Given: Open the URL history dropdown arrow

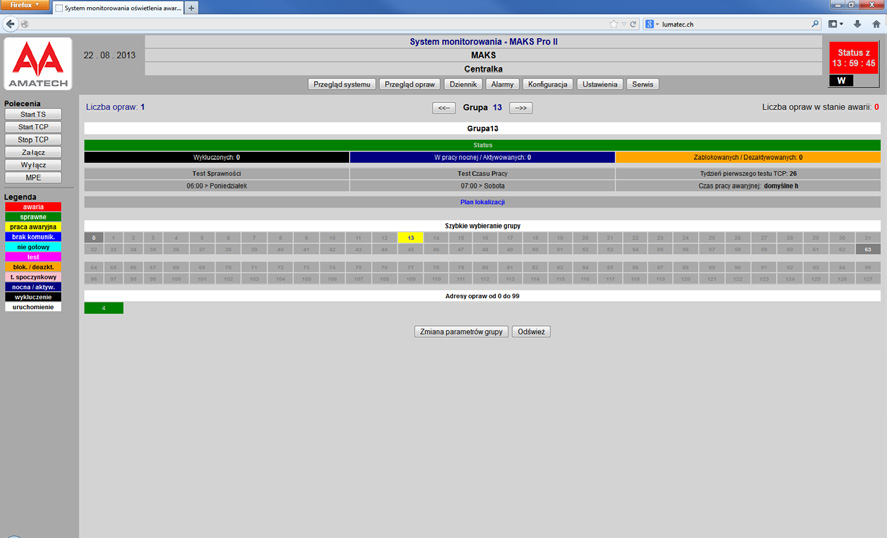Looking at the screenshot, I should 624,24.
